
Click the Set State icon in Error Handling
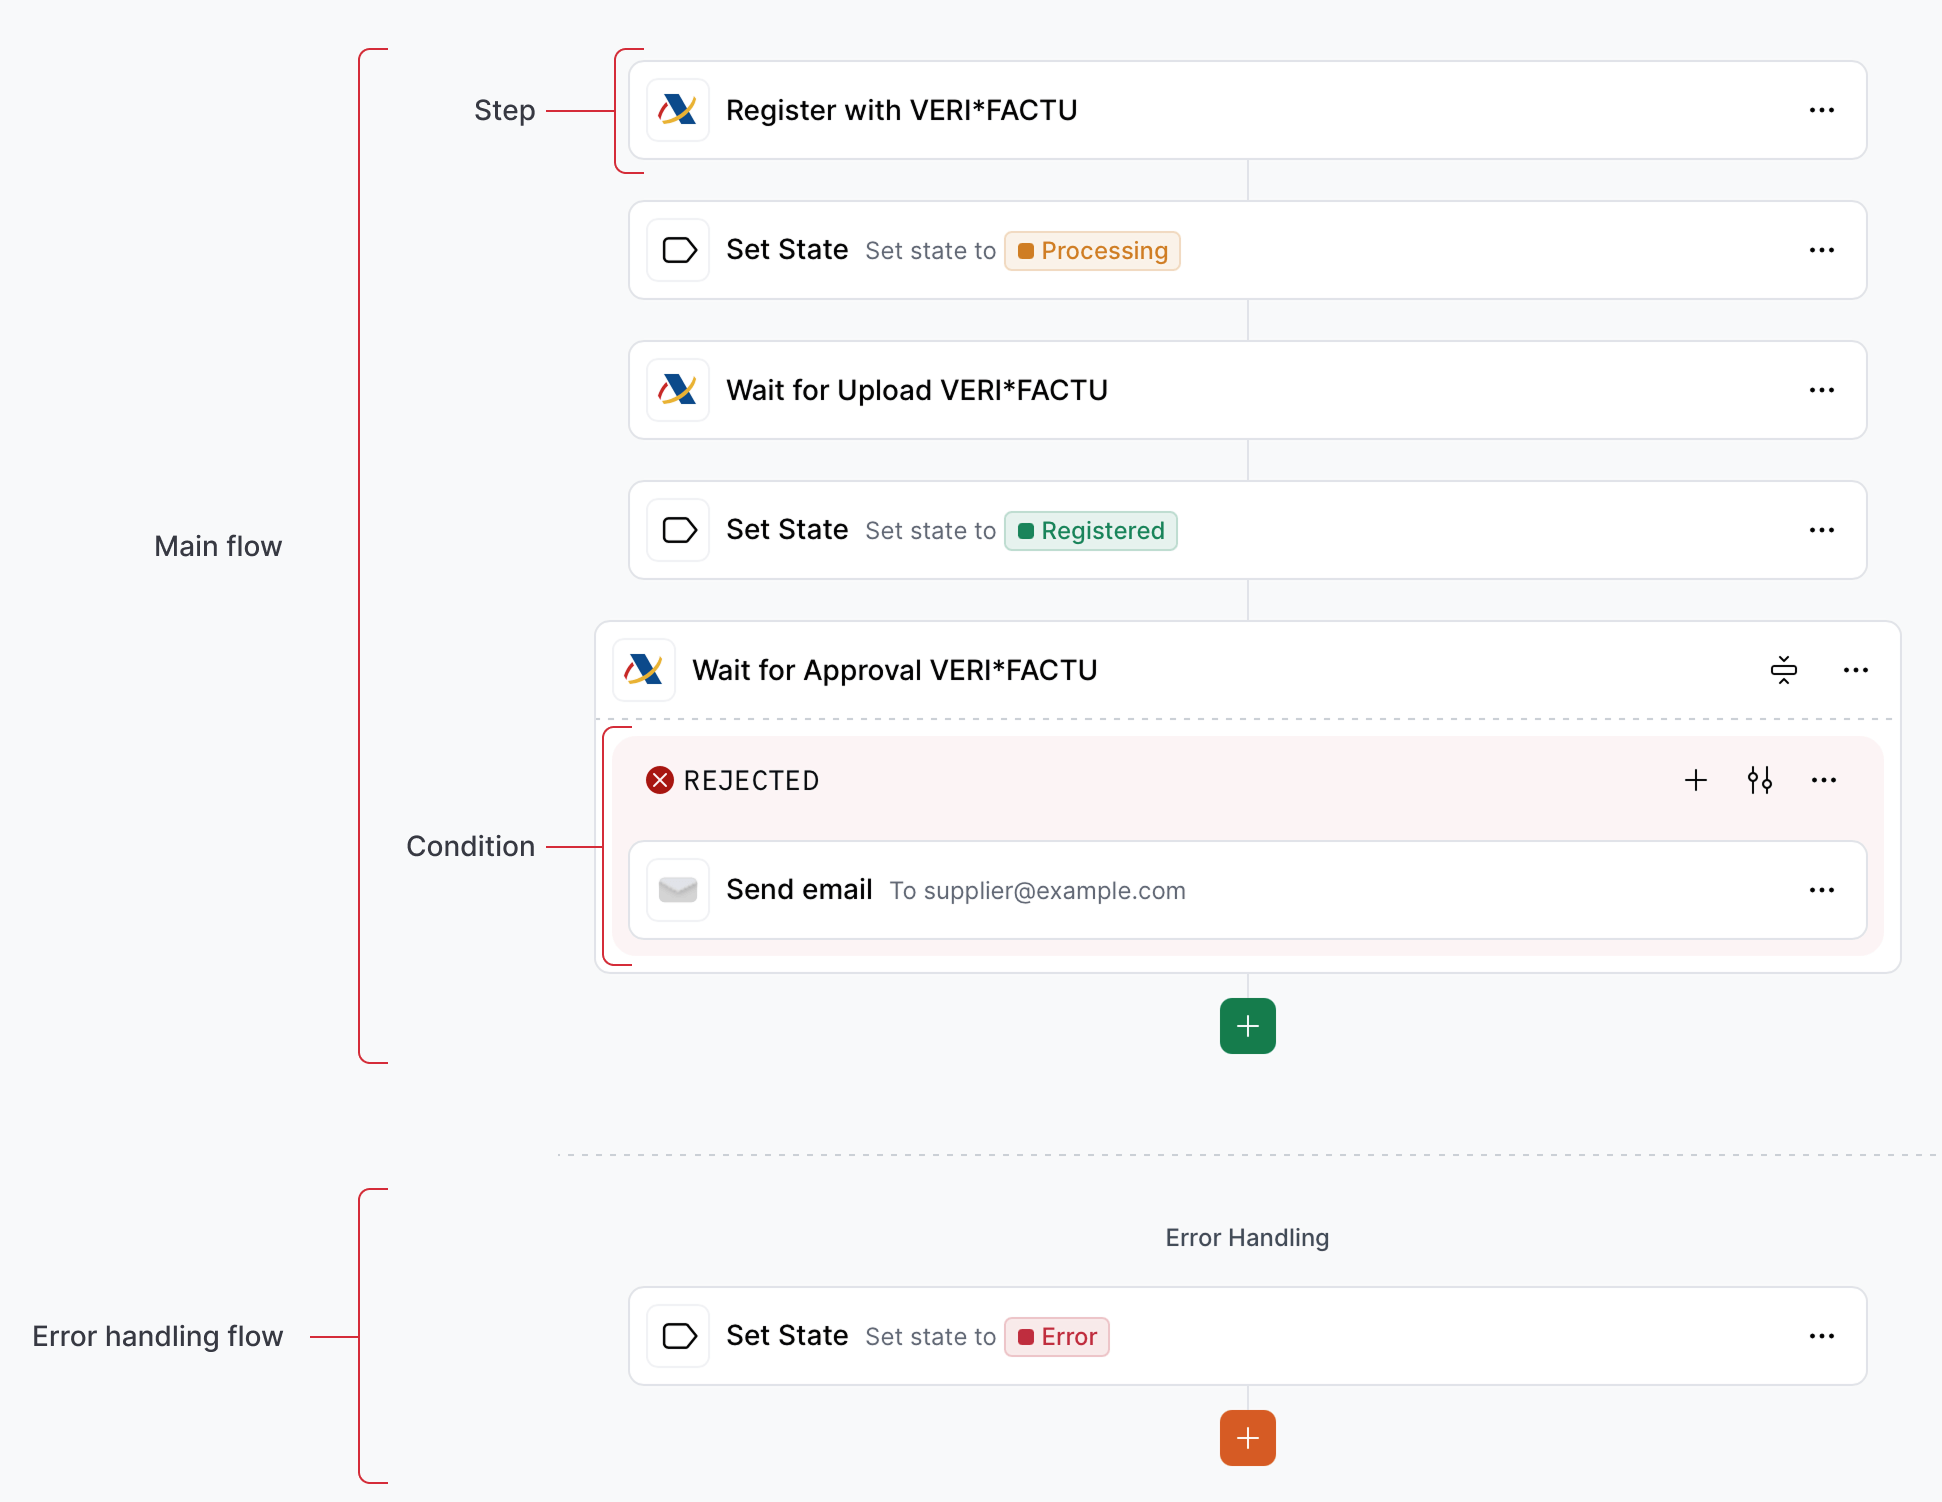[678, 1336]
